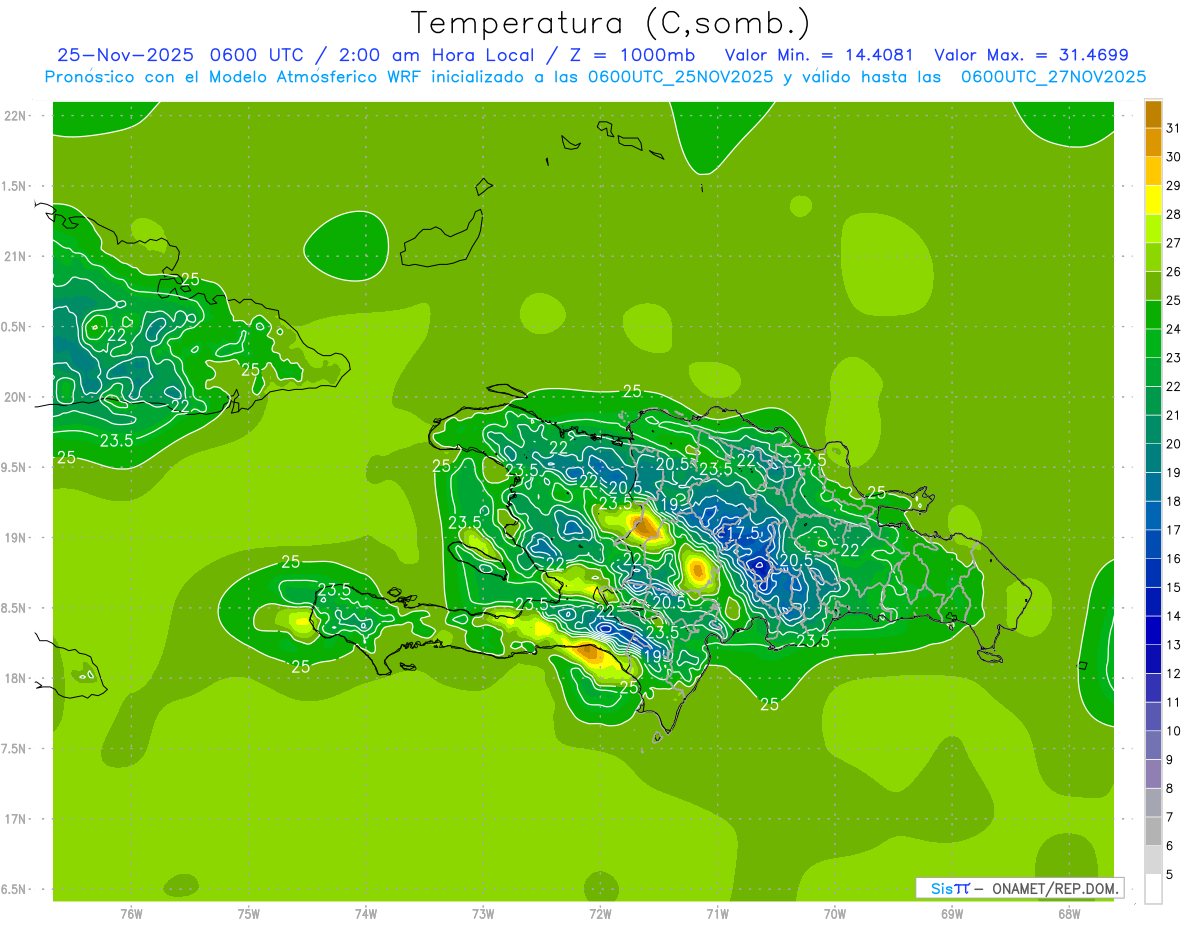Select the 'Valor Min. = 14.4081' text

tap(819, 55)
